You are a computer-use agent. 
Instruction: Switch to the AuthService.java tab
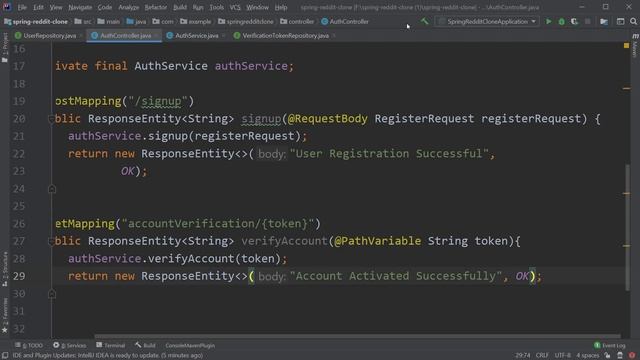click(x=196, y=36)
